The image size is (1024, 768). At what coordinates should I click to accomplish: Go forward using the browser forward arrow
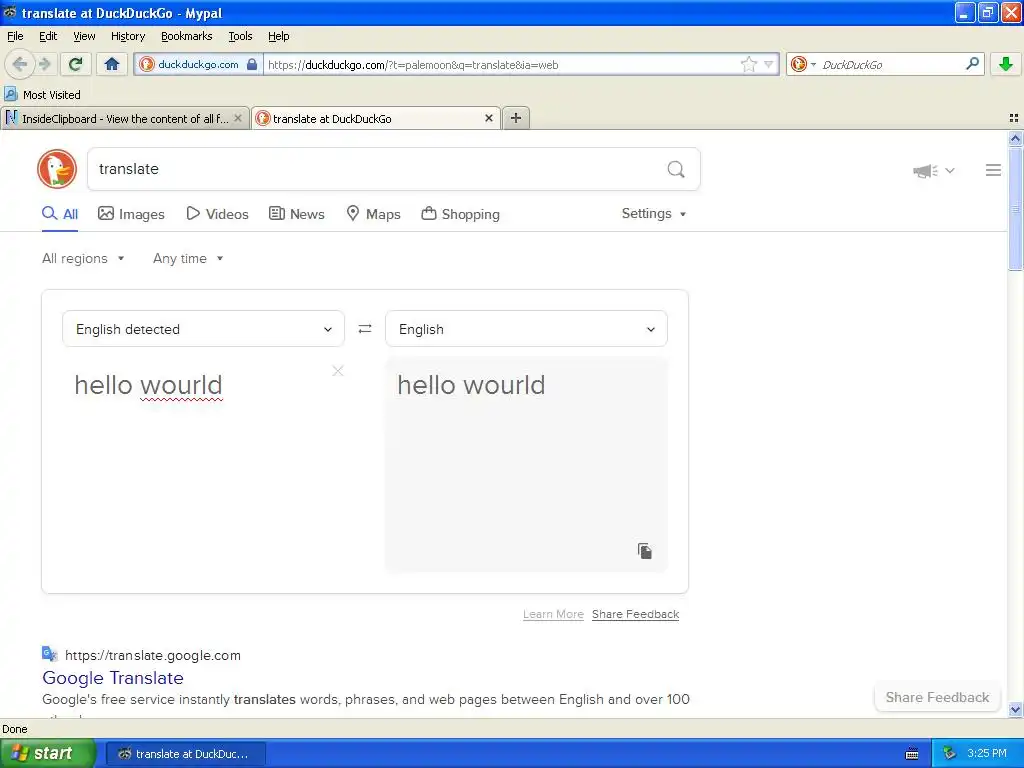[x=44, y=64]
